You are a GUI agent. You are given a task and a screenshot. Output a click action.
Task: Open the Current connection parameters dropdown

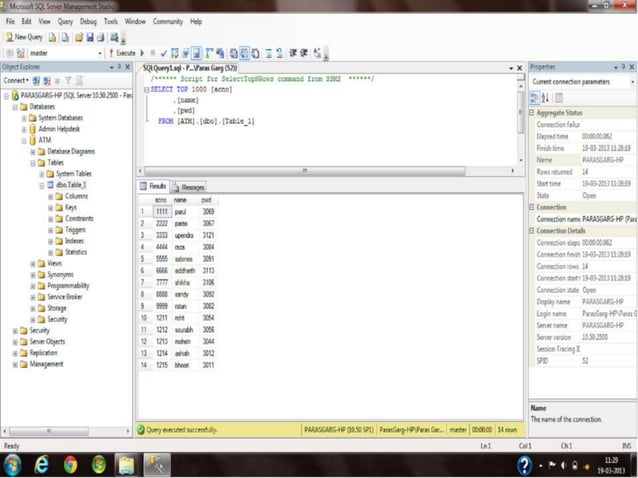click(631, 82)
